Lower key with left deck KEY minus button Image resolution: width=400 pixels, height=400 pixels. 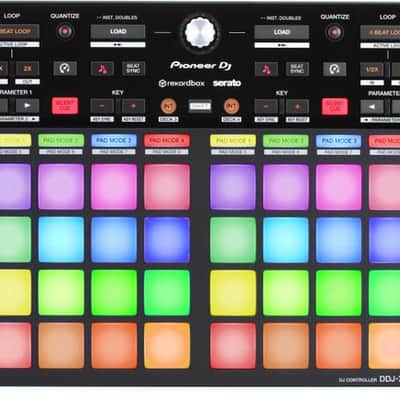102,106
